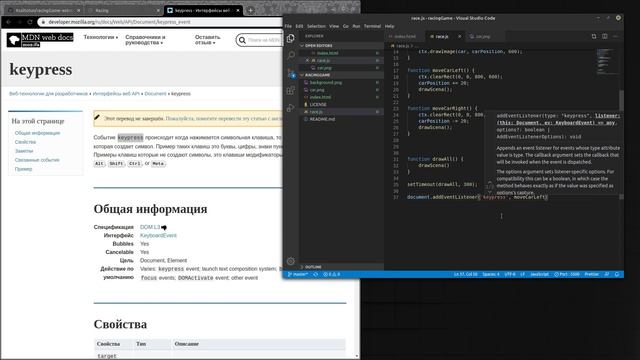Click the Ln 37, Col position in status bar

pos(465,274)
